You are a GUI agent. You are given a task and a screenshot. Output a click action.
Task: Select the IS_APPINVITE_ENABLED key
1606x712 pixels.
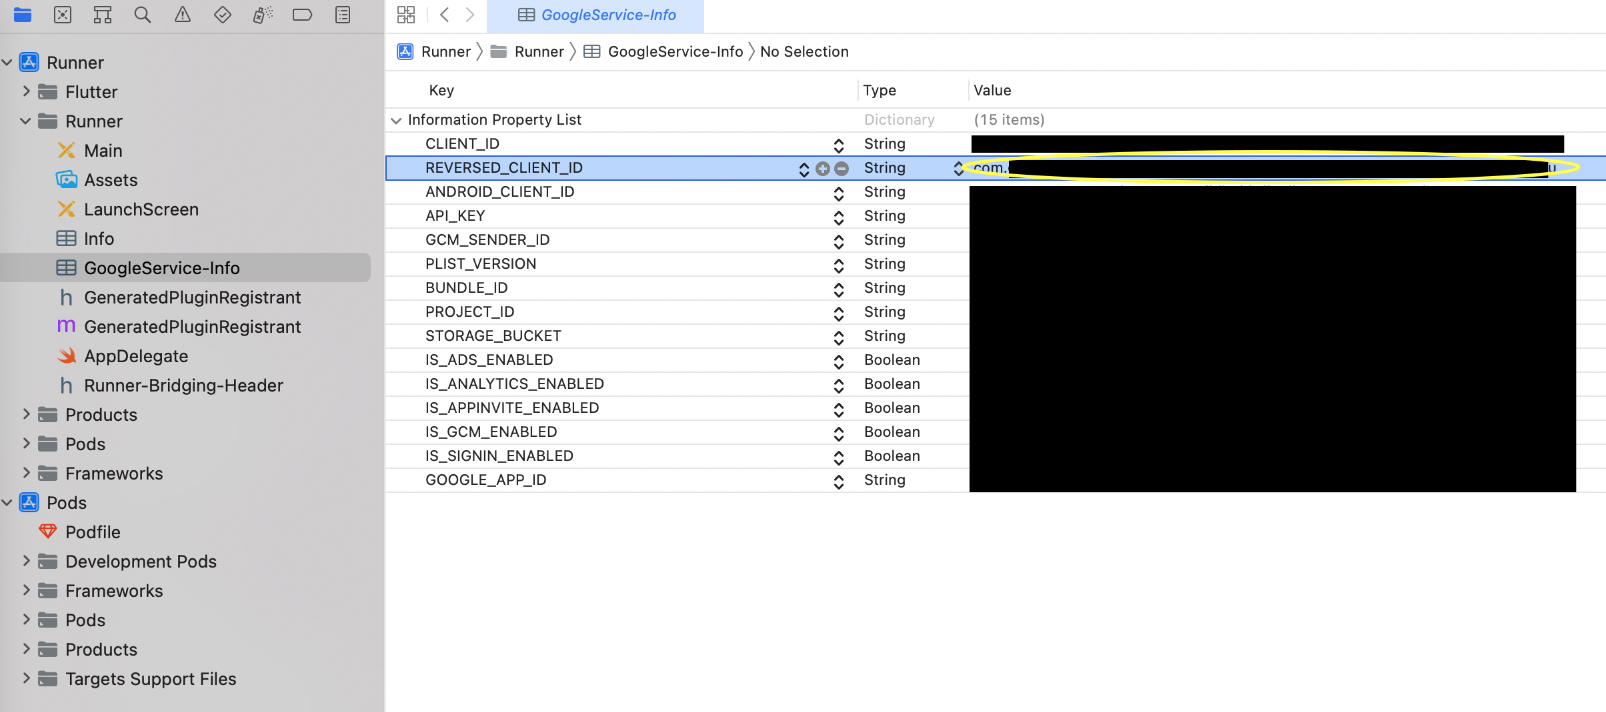(x=512, y=408)
